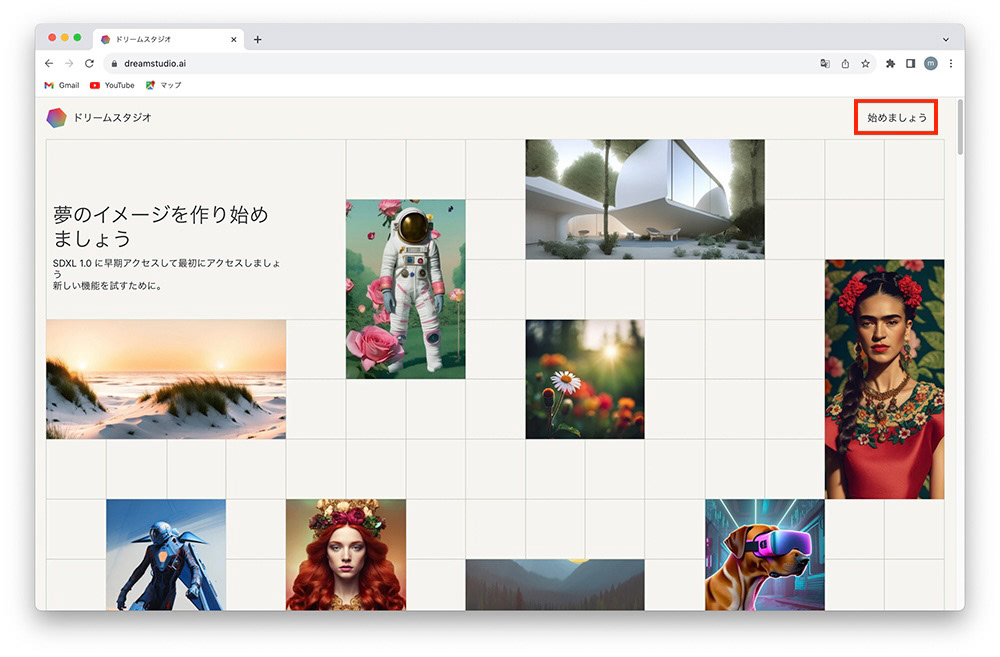Close the ドリームスタジオ tab
This screenshot has width=1000, height=657.
pos(233,40)
